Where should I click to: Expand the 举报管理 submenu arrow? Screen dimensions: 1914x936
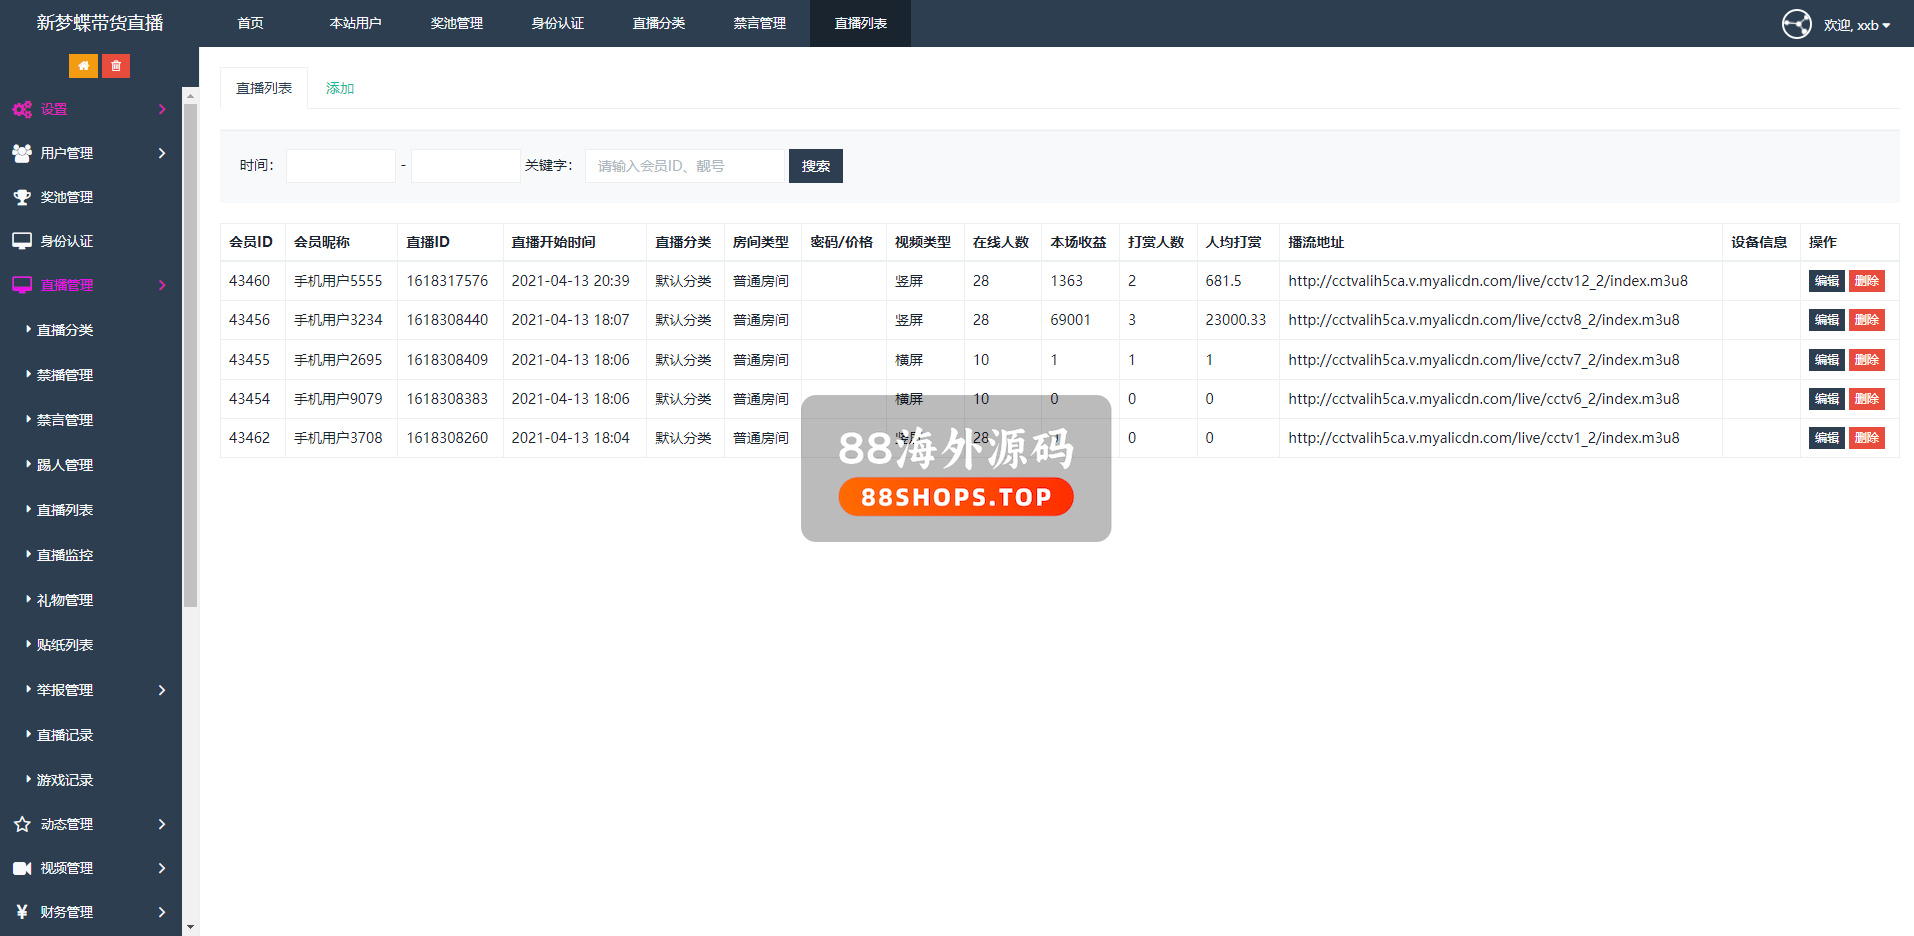(162, 690)
